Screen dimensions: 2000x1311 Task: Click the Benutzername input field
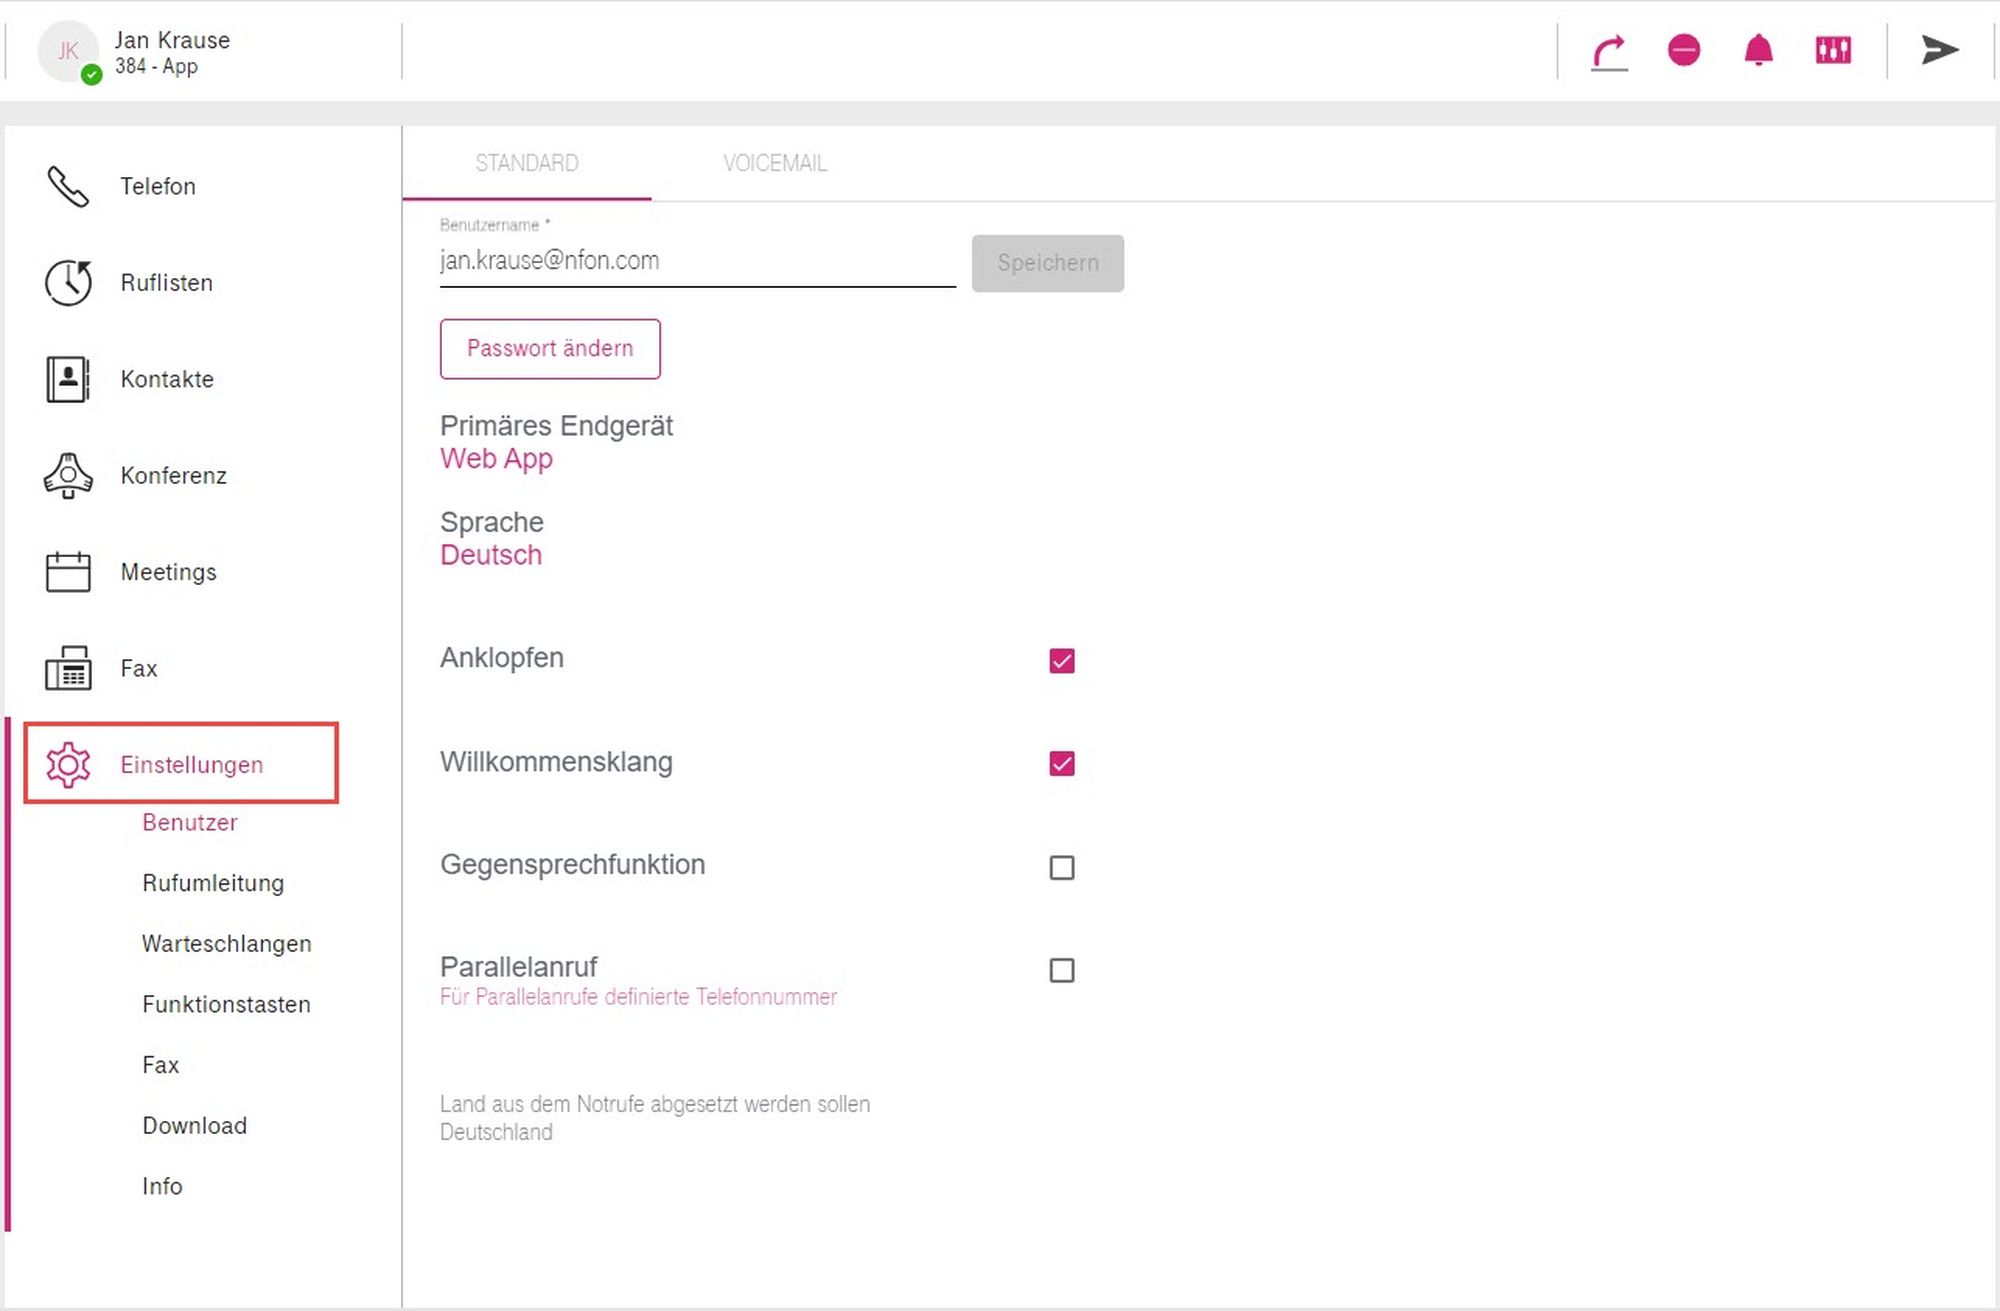coord(696,261)
